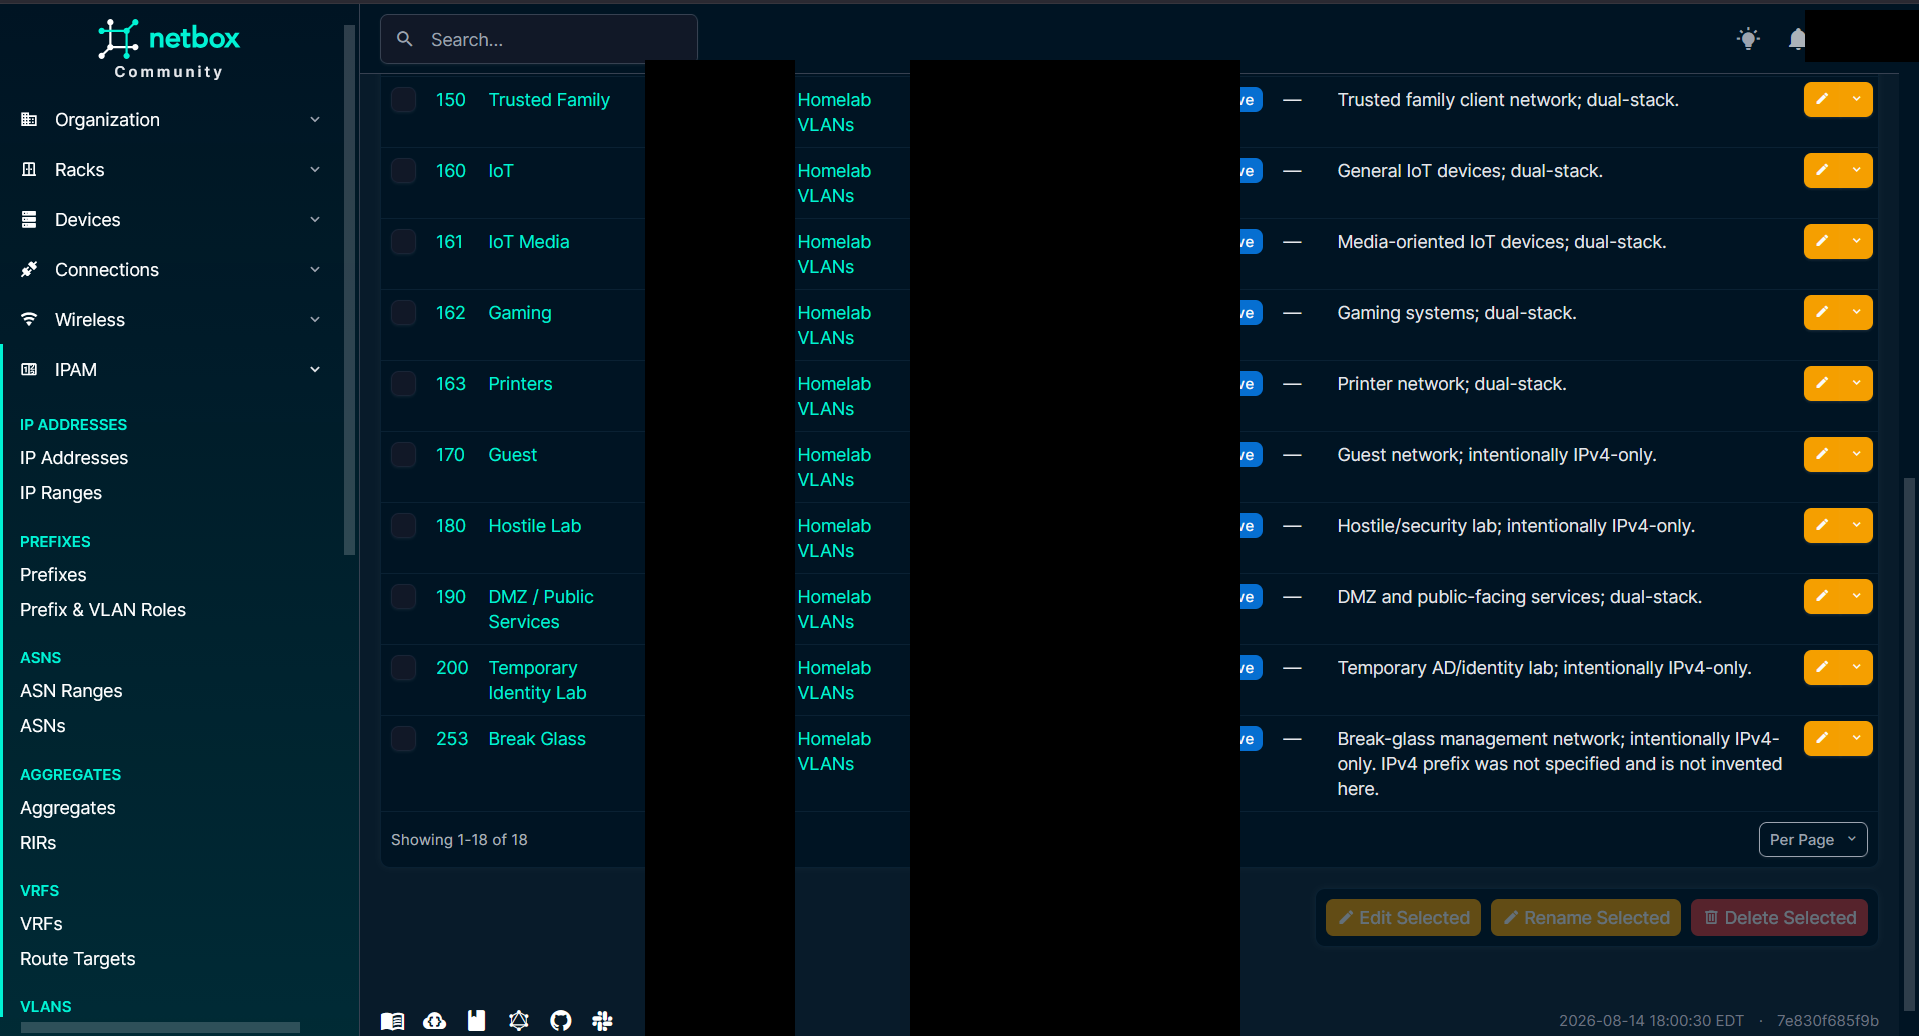This screenshot has height=1036, width=1919.
Task: Open the Temporary Identity Lab VLAN link
Action: click(537, 680)
